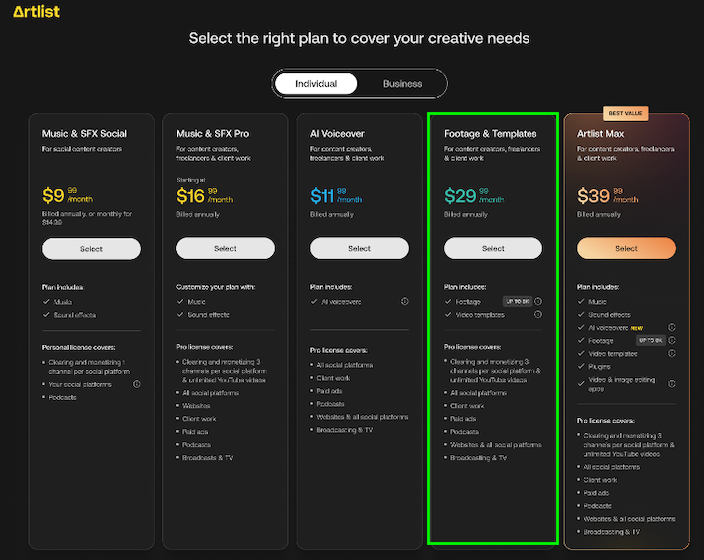Select the Artlist Max plan
Image resolution: width=704 pixels, height=560 pixels.
point(626,248)
